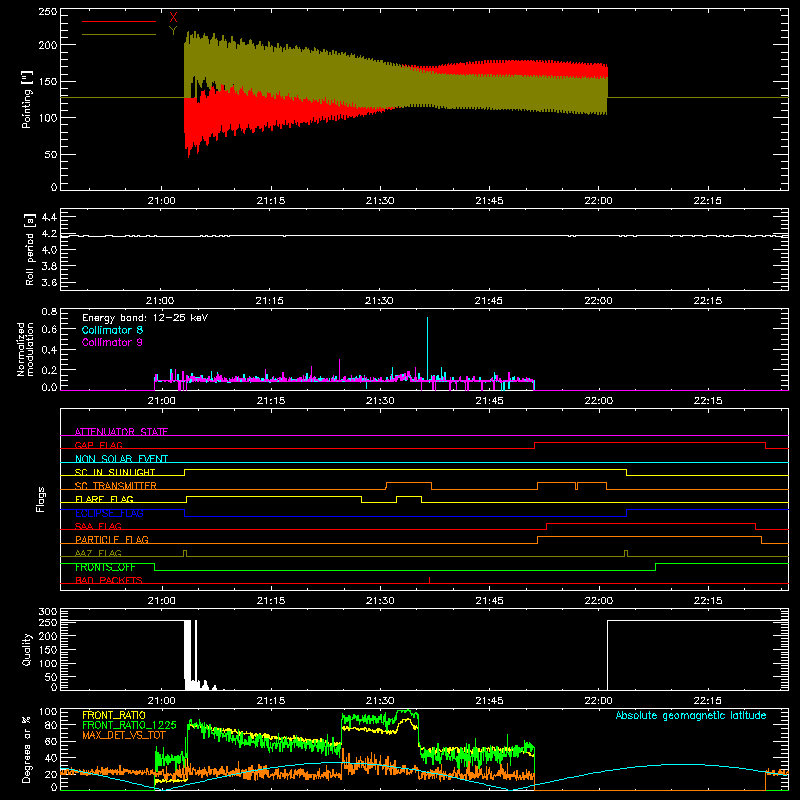Click the FRONTS_OFF flag label
Image resolution: width=800 pixels, height=800 pixels.
[105, 567]
